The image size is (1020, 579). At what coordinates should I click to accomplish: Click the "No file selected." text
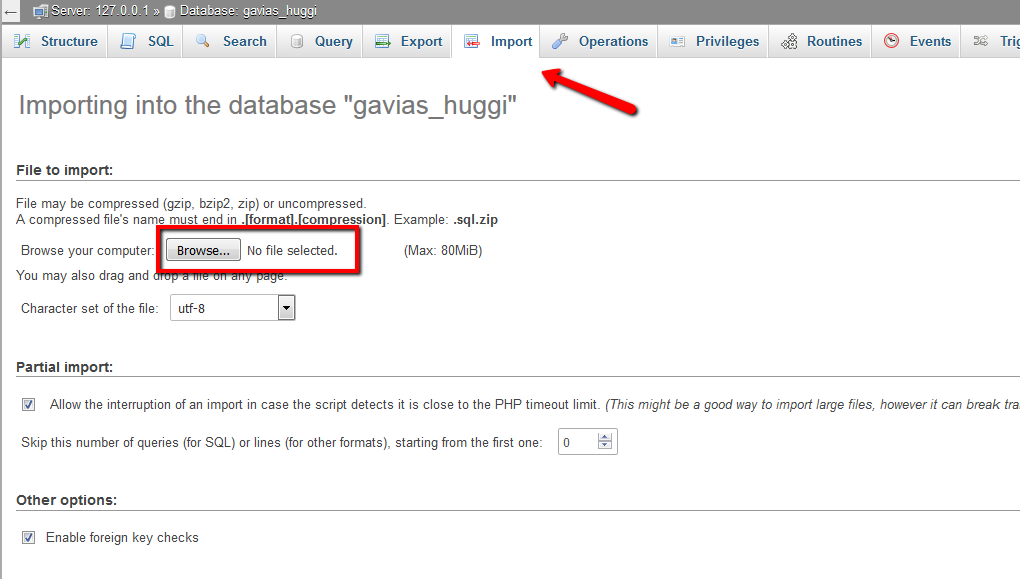pos(292,250)
